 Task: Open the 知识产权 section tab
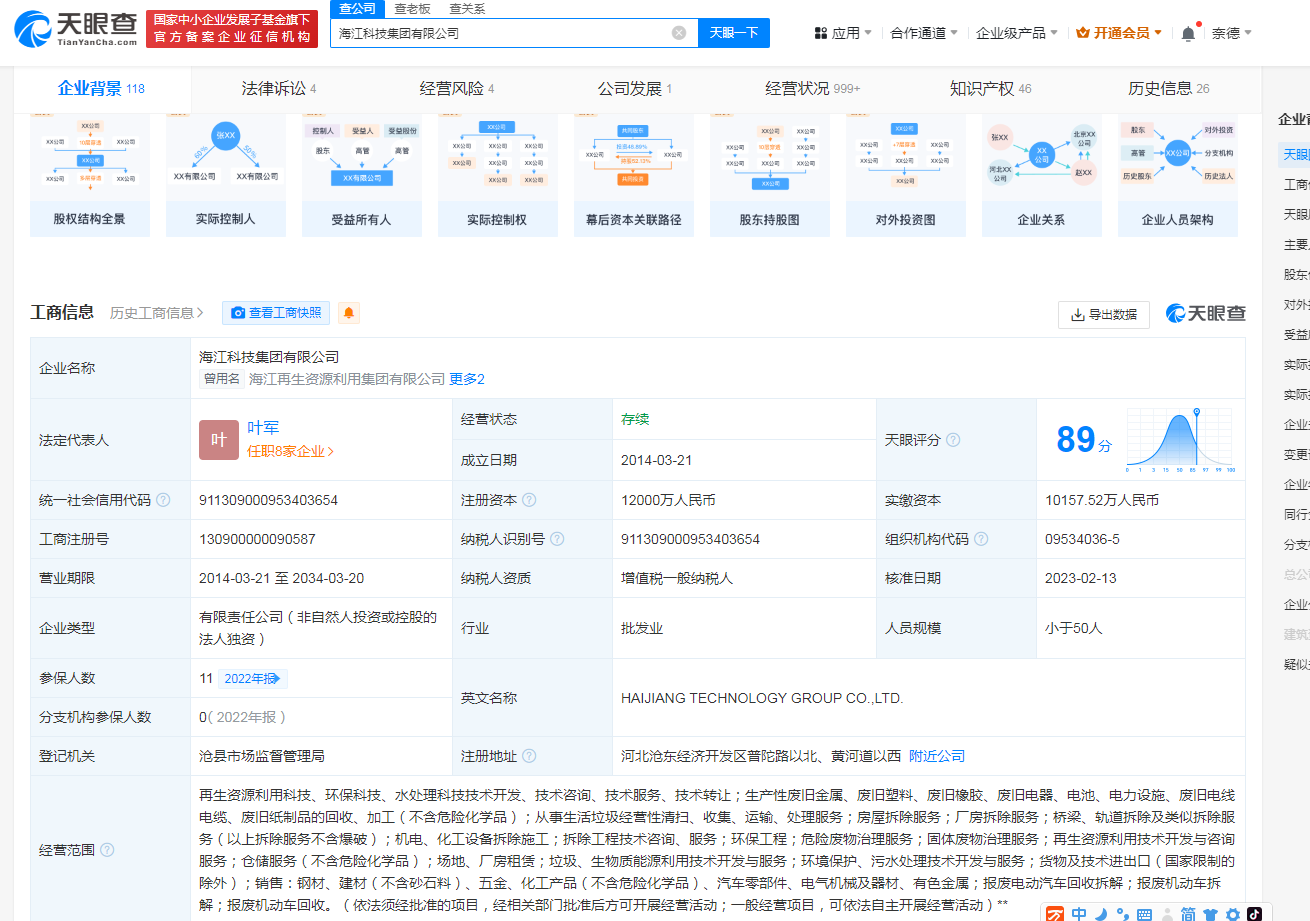coord(990,89)
